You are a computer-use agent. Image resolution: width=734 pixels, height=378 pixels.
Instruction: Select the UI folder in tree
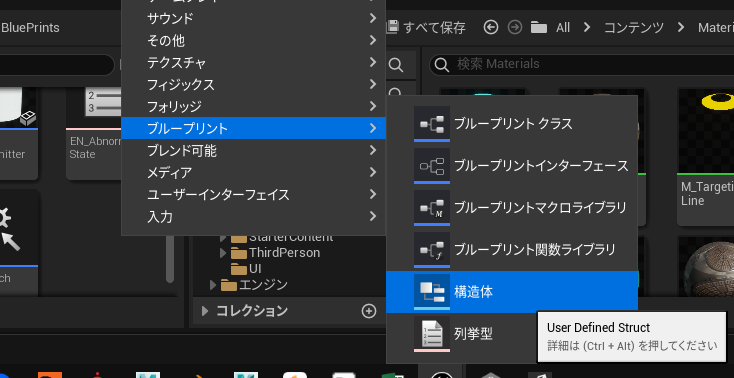click(255, 269)
